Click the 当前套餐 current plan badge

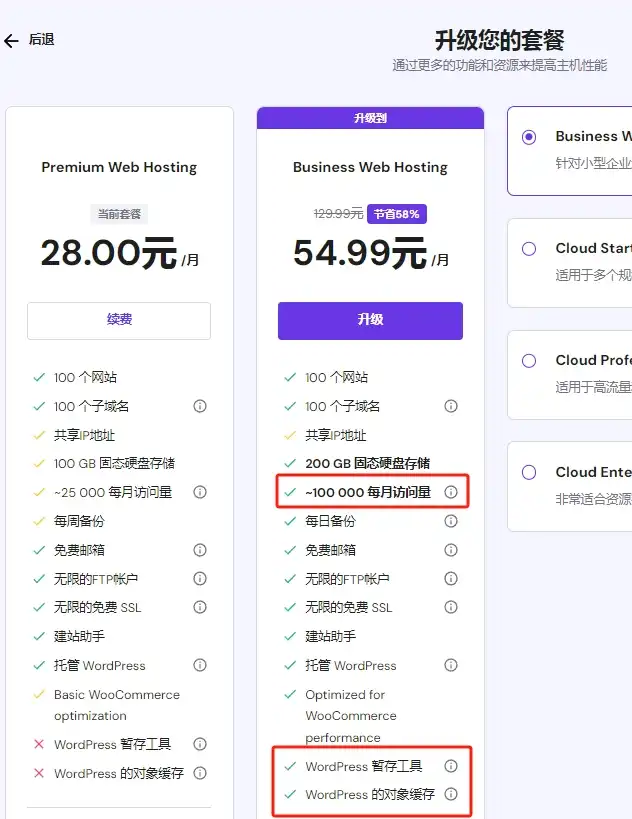119,214
